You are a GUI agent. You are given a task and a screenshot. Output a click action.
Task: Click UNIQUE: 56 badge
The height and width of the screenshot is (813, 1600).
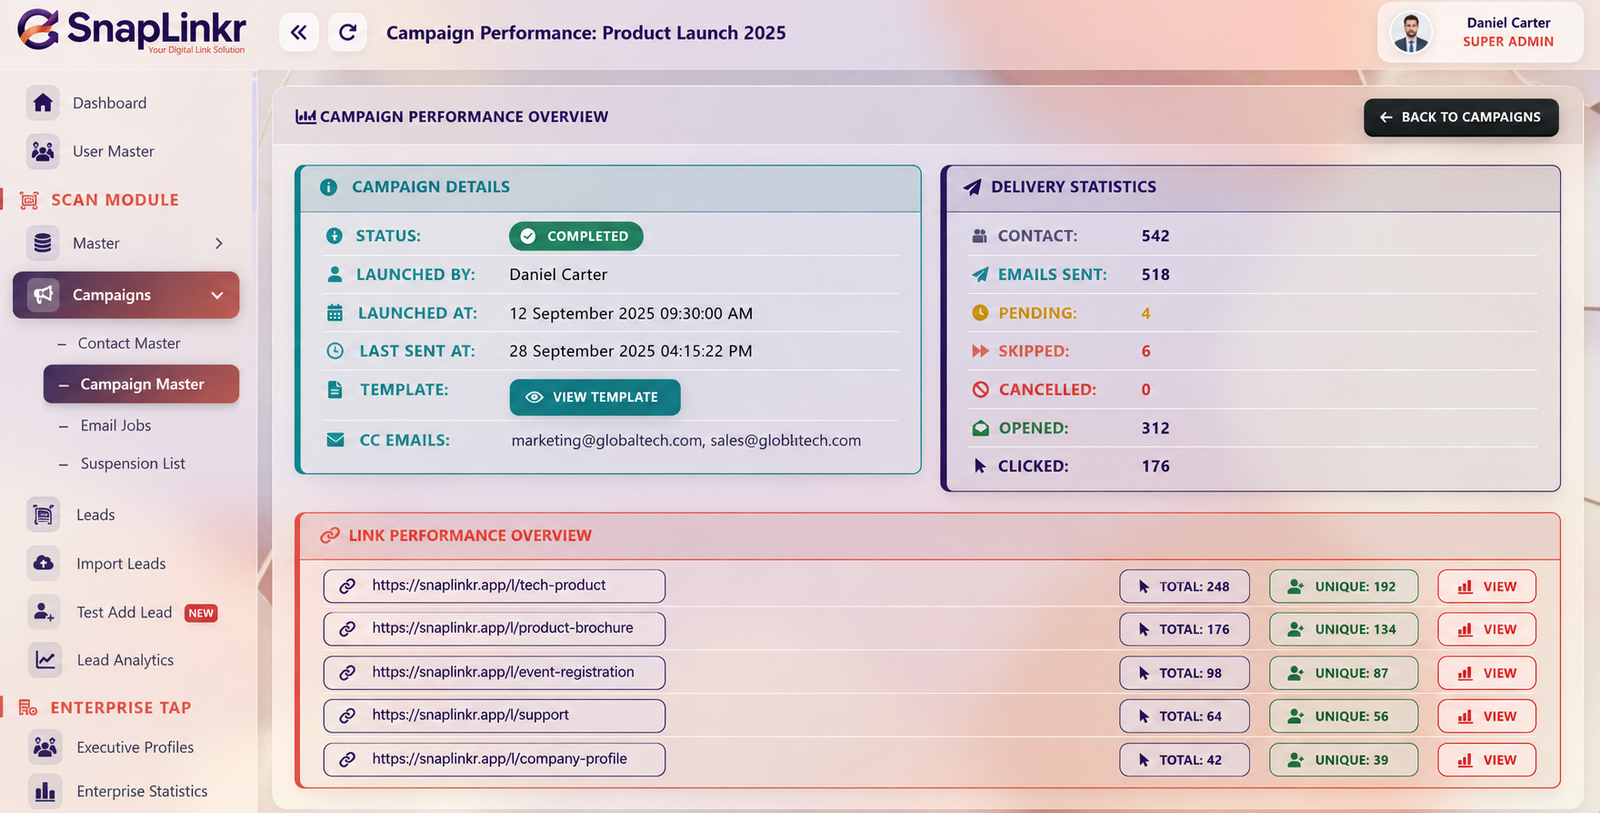(1344, 716)
